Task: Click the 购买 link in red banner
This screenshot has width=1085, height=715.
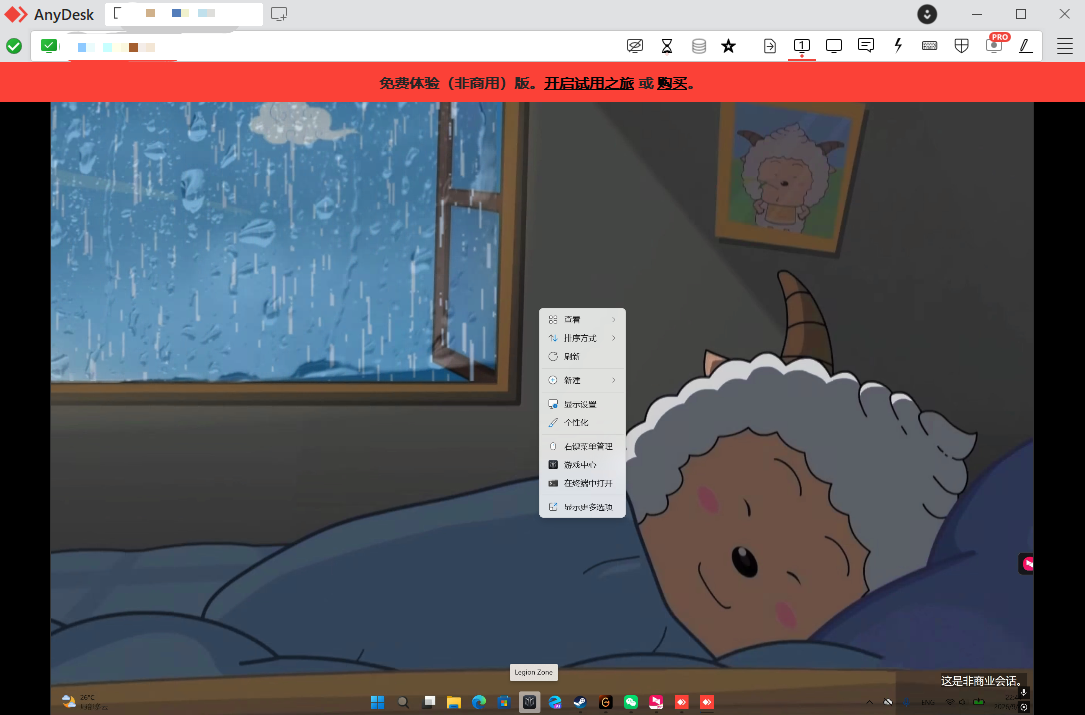Action: [672, 83]
